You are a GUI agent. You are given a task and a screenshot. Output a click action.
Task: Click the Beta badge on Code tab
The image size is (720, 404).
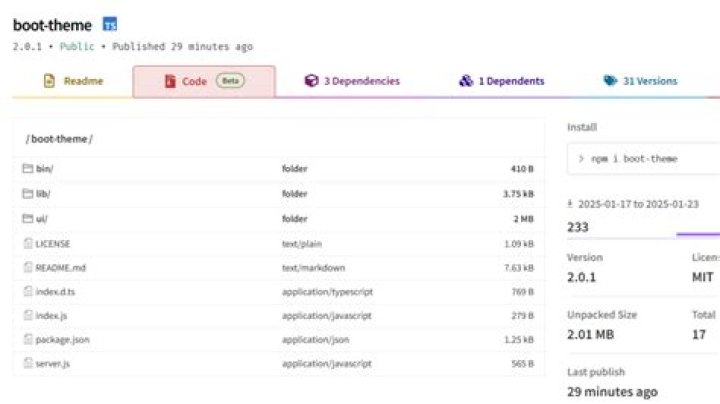[231, 81]
